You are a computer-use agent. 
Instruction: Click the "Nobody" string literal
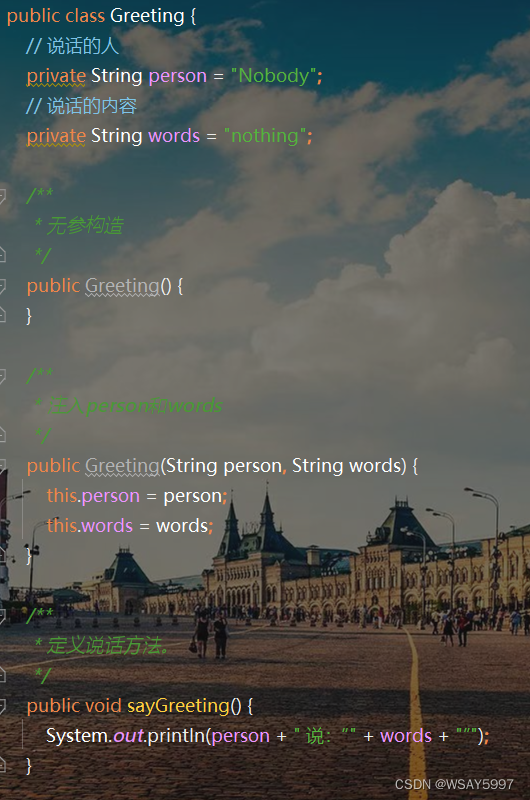click(x=273, y=76)
